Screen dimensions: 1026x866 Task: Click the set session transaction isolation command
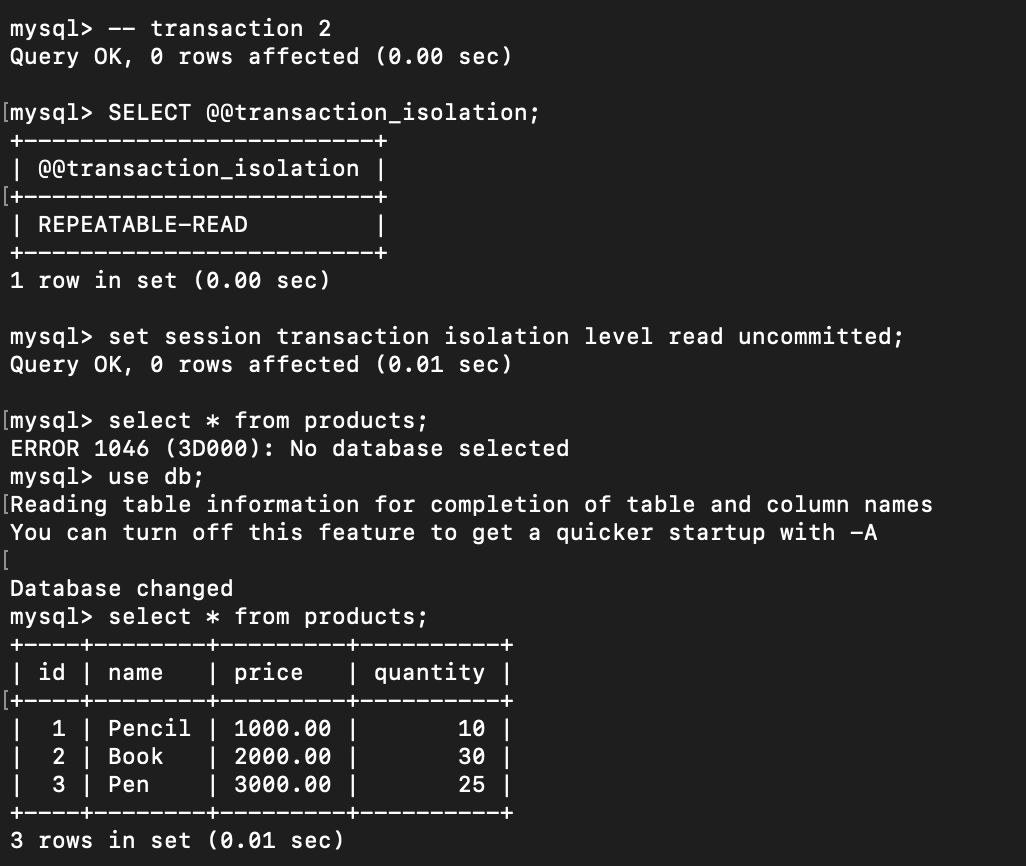[x=505, y=336]
